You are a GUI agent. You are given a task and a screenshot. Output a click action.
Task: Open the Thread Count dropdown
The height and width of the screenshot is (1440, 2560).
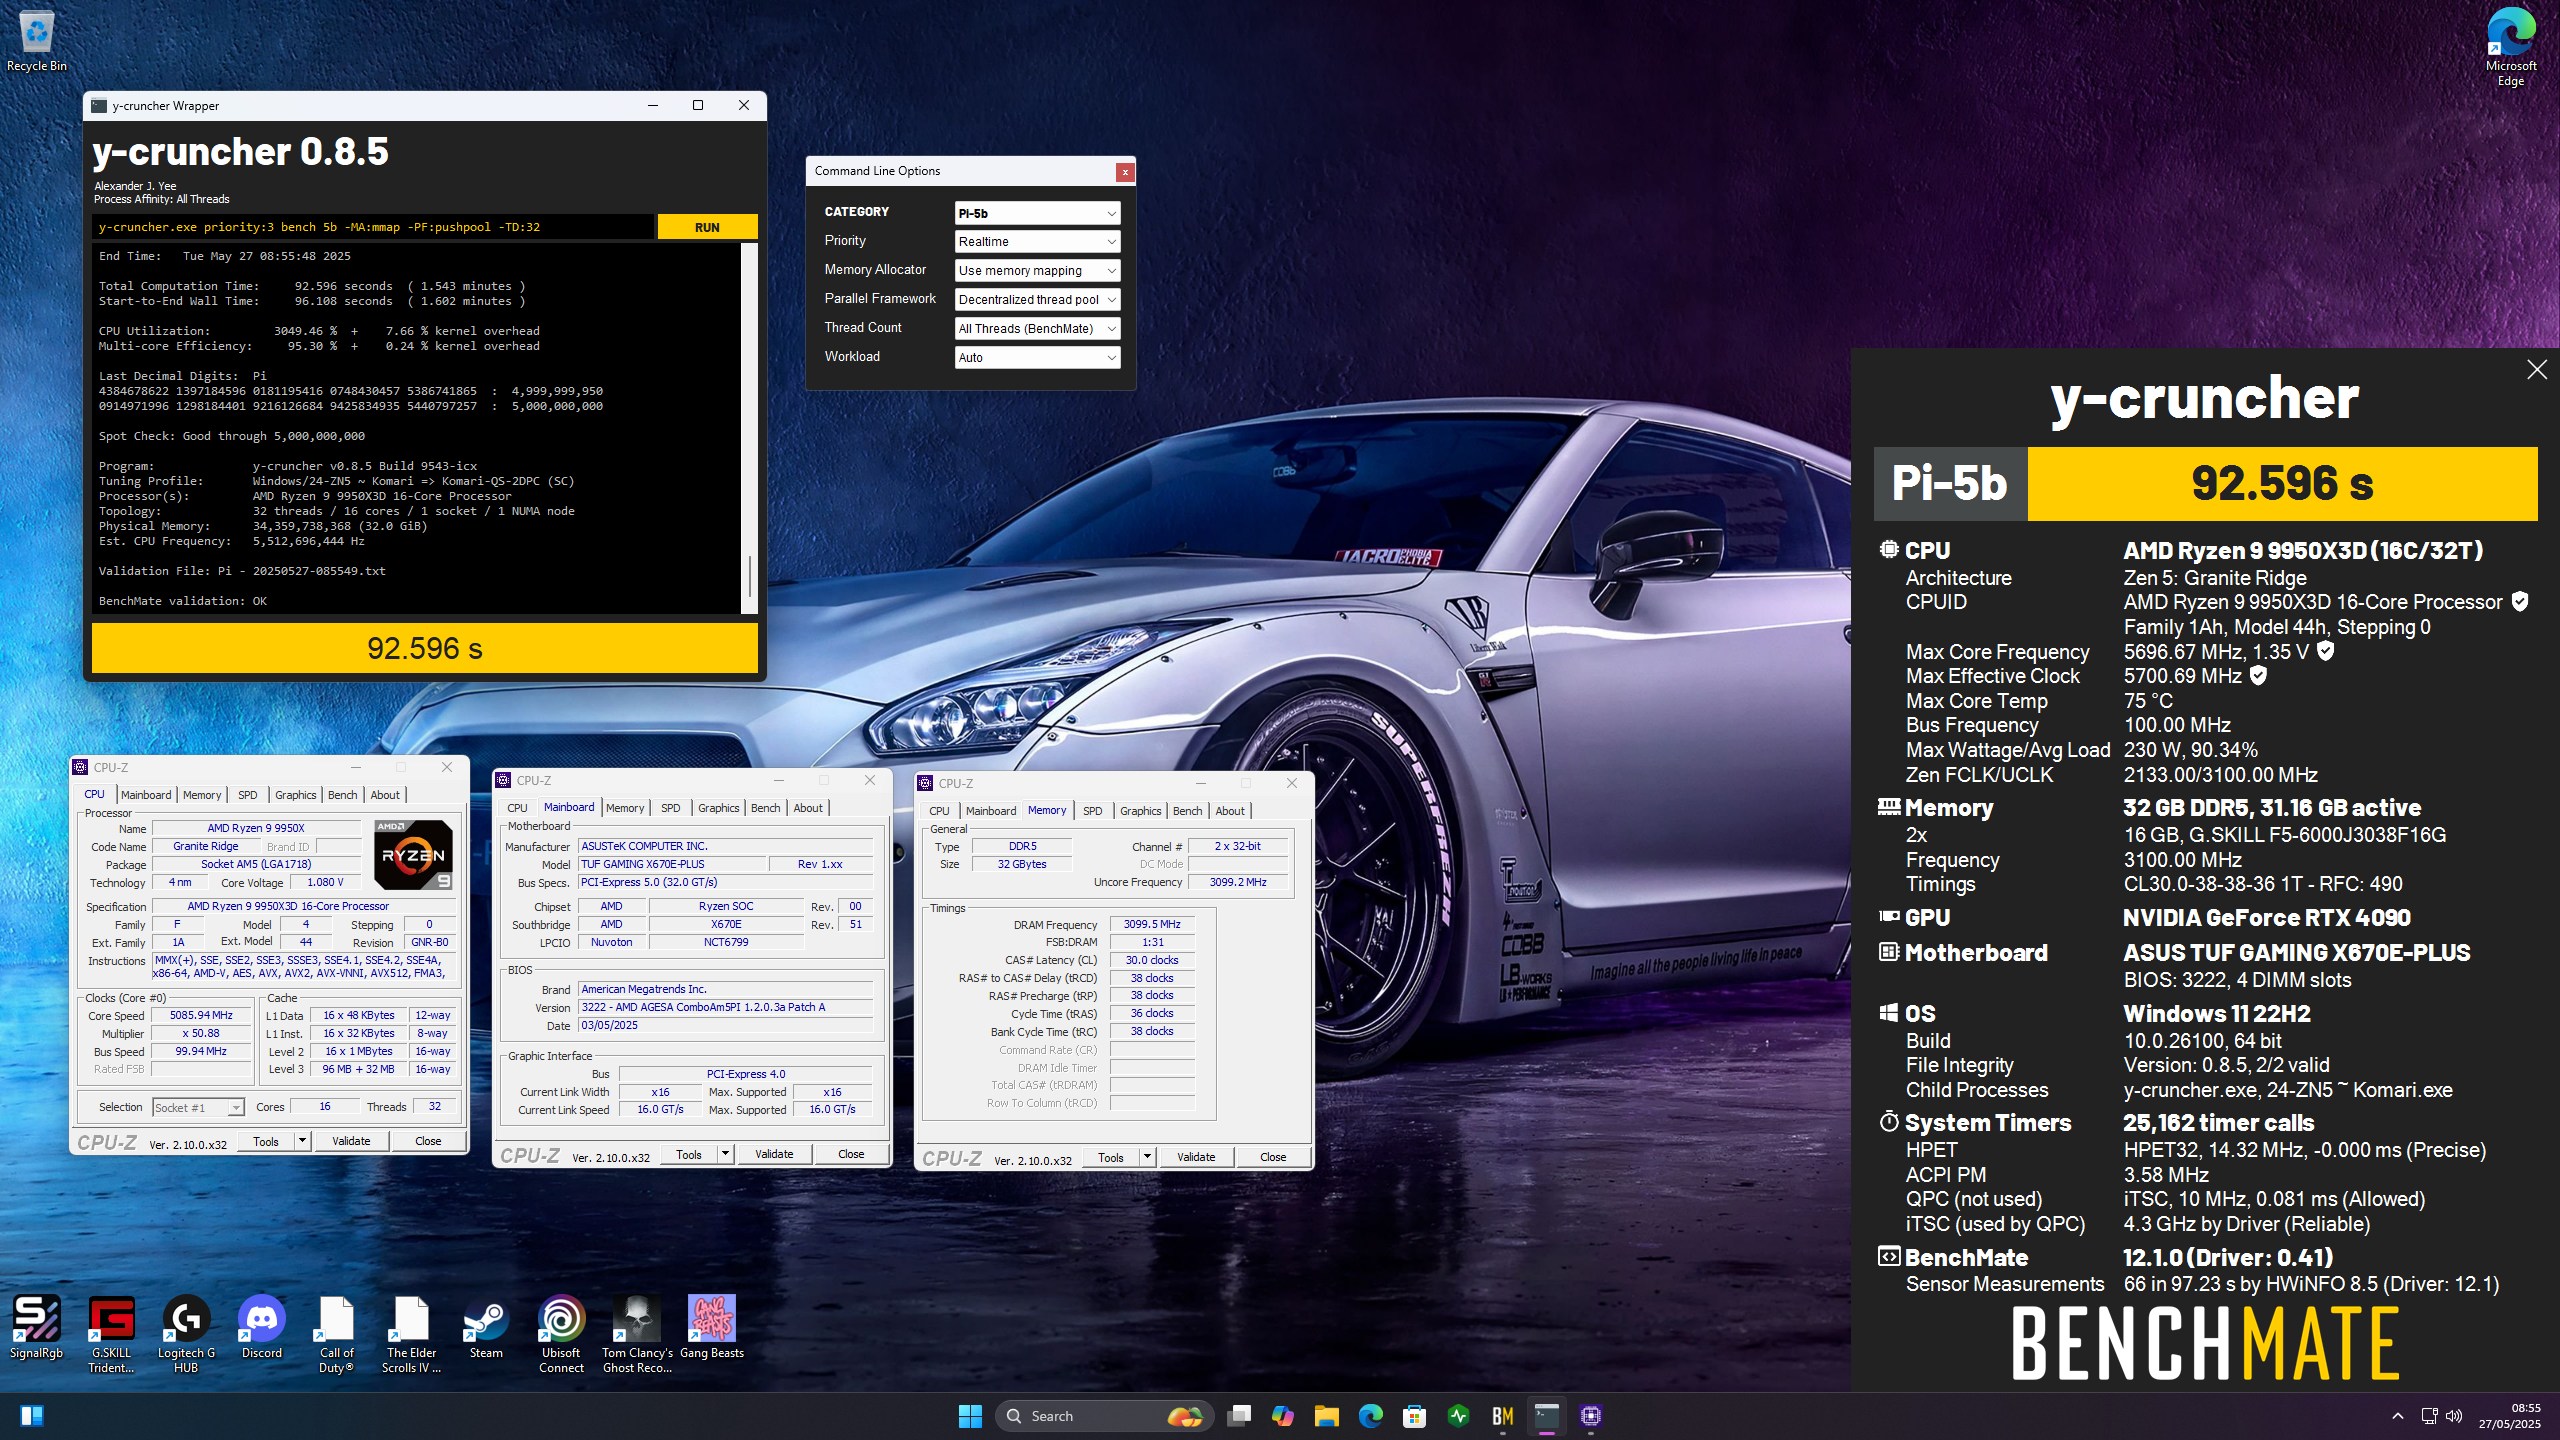click(1037, 329)
